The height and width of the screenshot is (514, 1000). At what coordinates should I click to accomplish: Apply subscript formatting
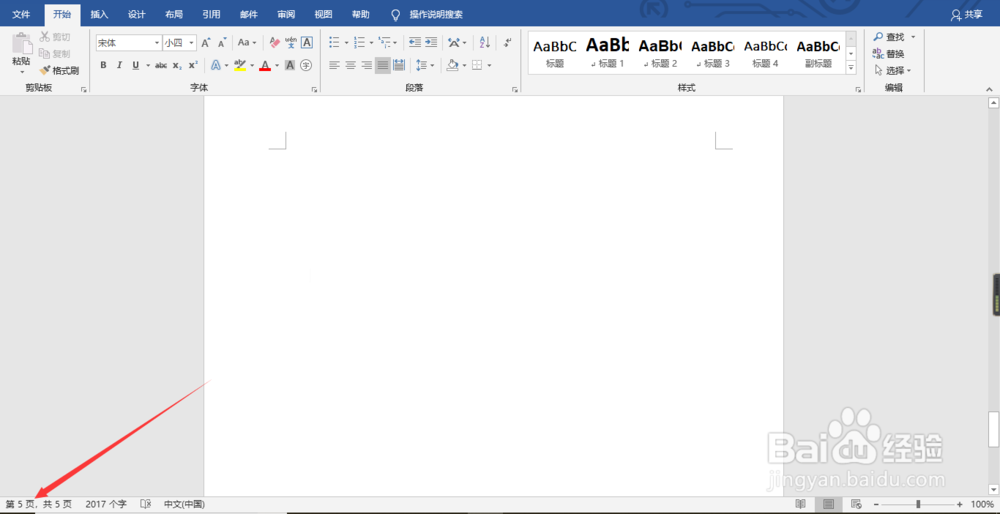click(x=177, y=65)
